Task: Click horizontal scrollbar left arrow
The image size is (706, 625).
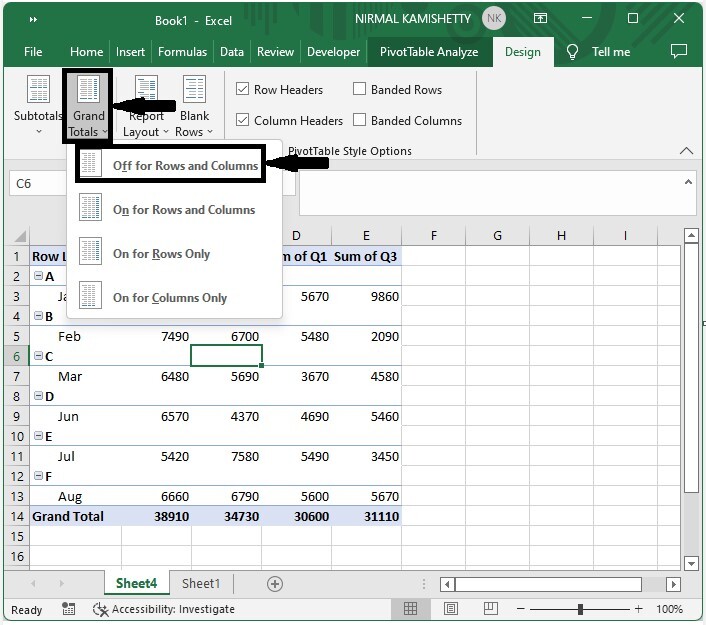Action: [x=447, y=584]
